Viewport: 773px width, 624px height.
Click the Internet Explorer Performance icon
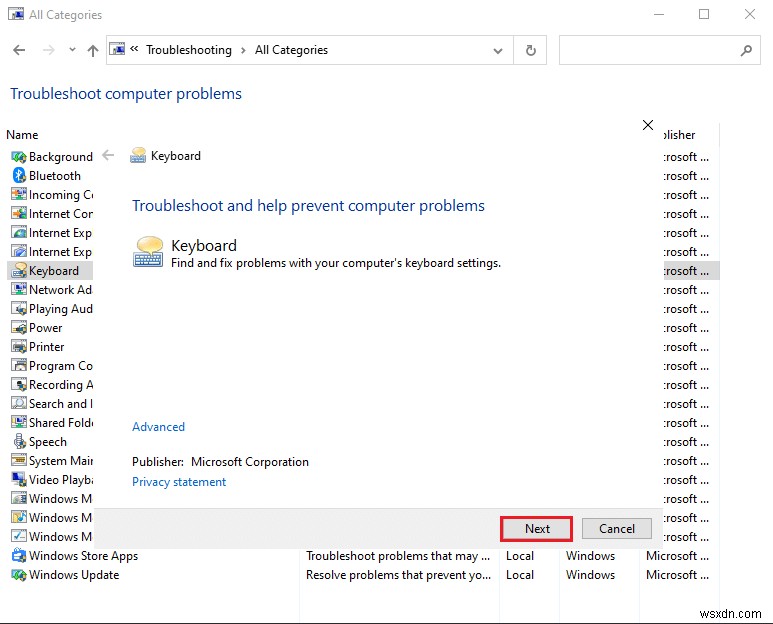(19, 233)
